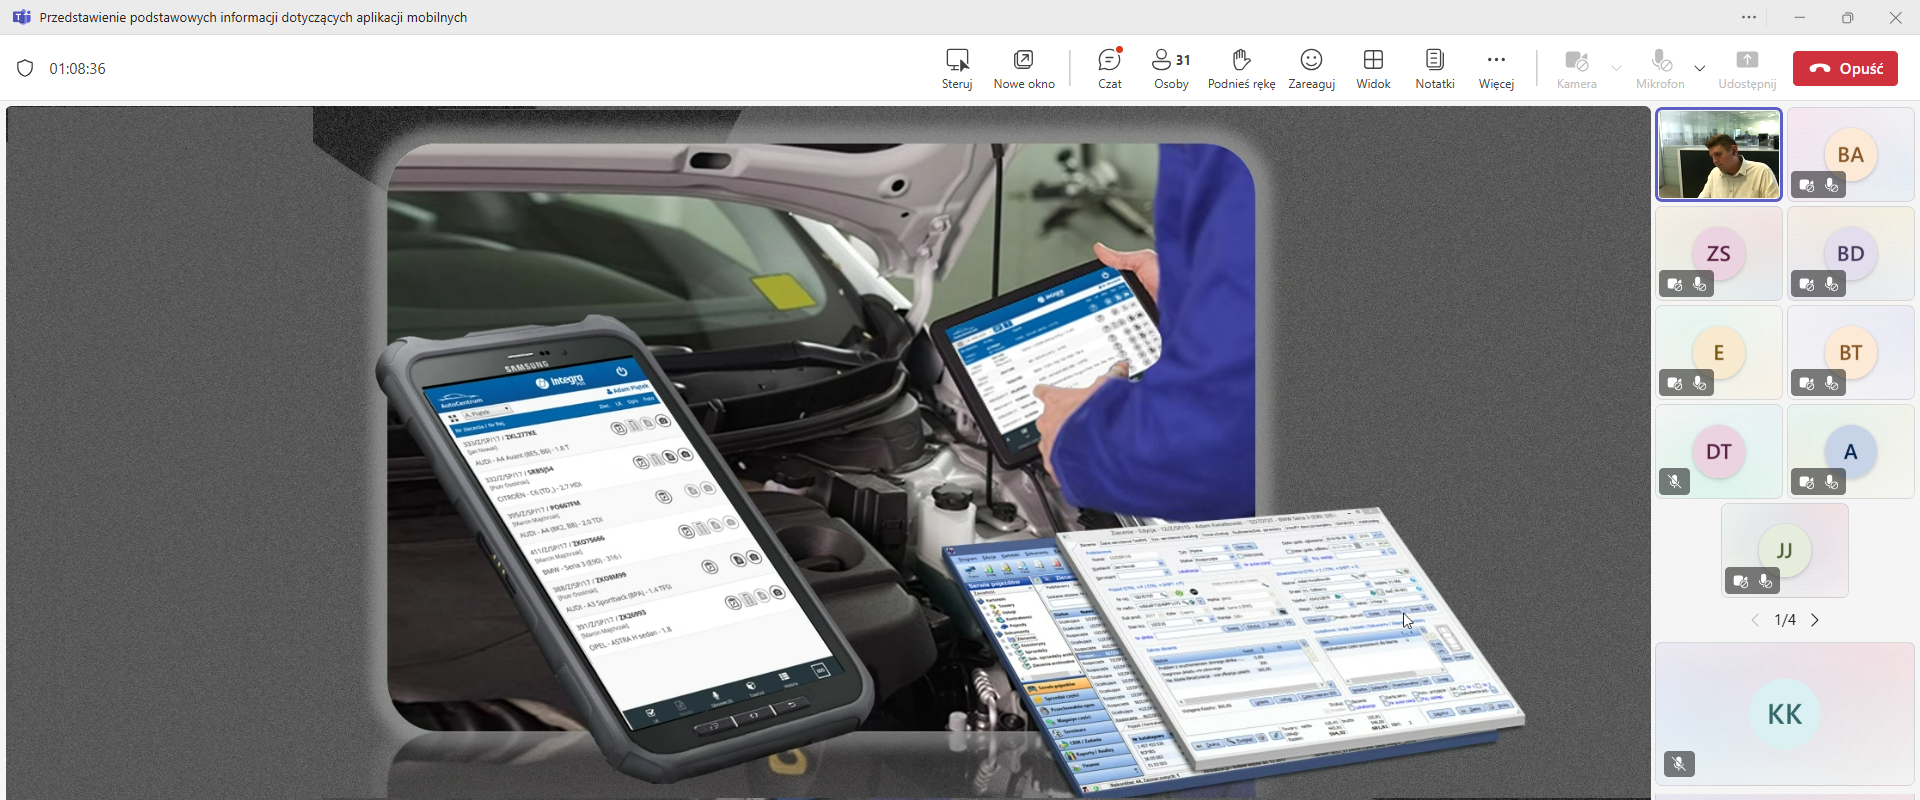
Task: Click the shared presentation slide image
Action: 828,452
